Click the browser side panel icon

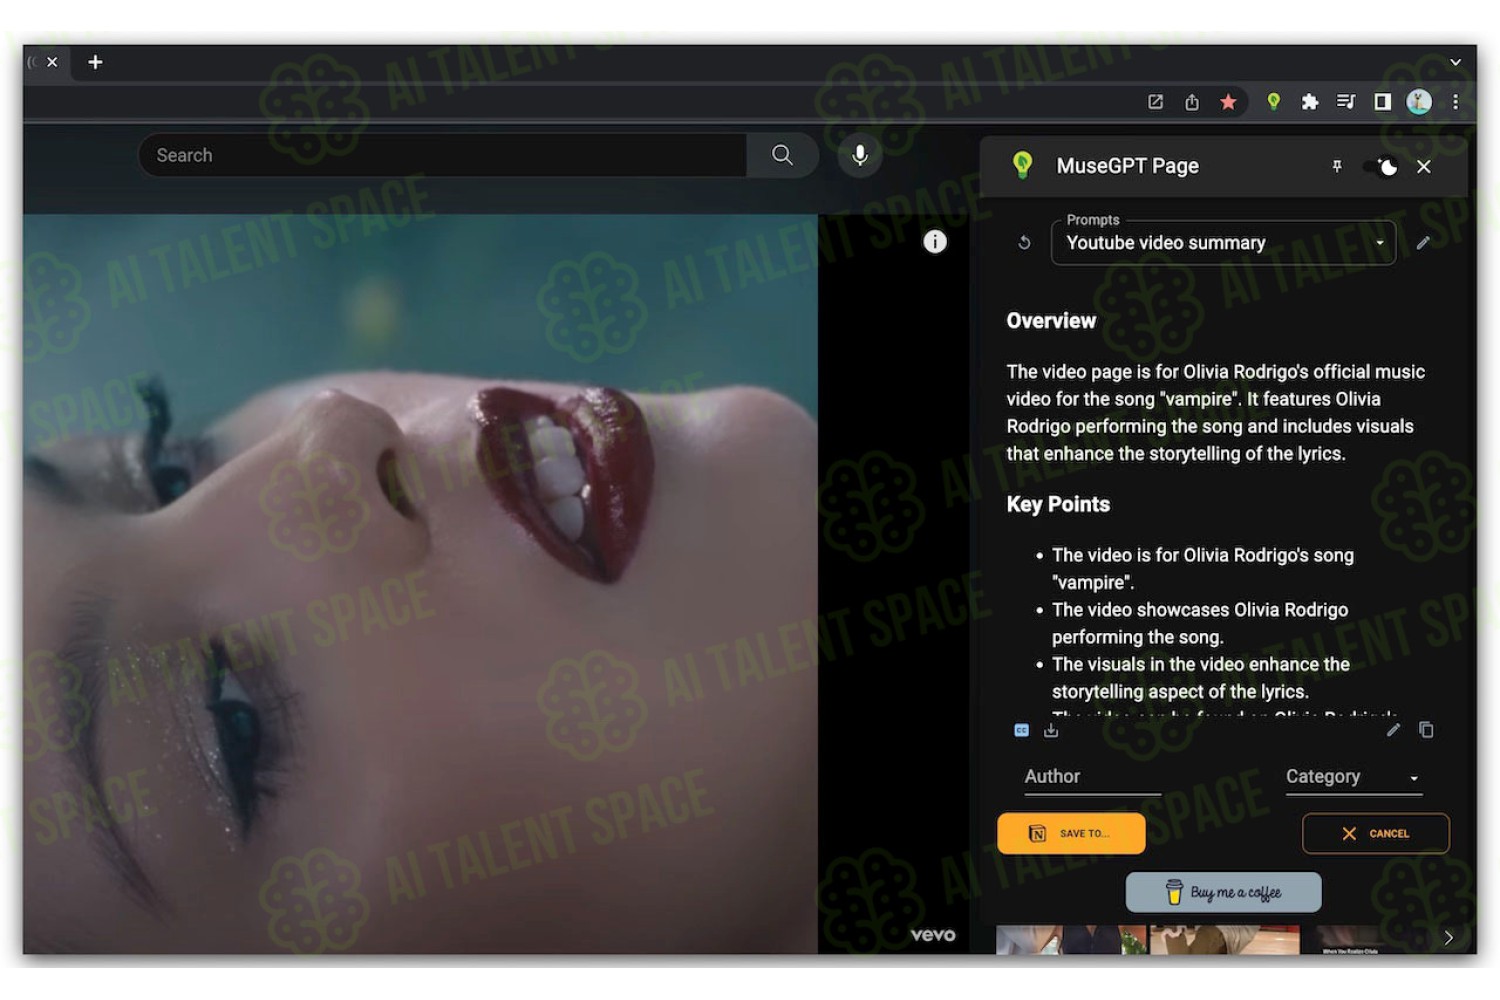click(1382, 102)
